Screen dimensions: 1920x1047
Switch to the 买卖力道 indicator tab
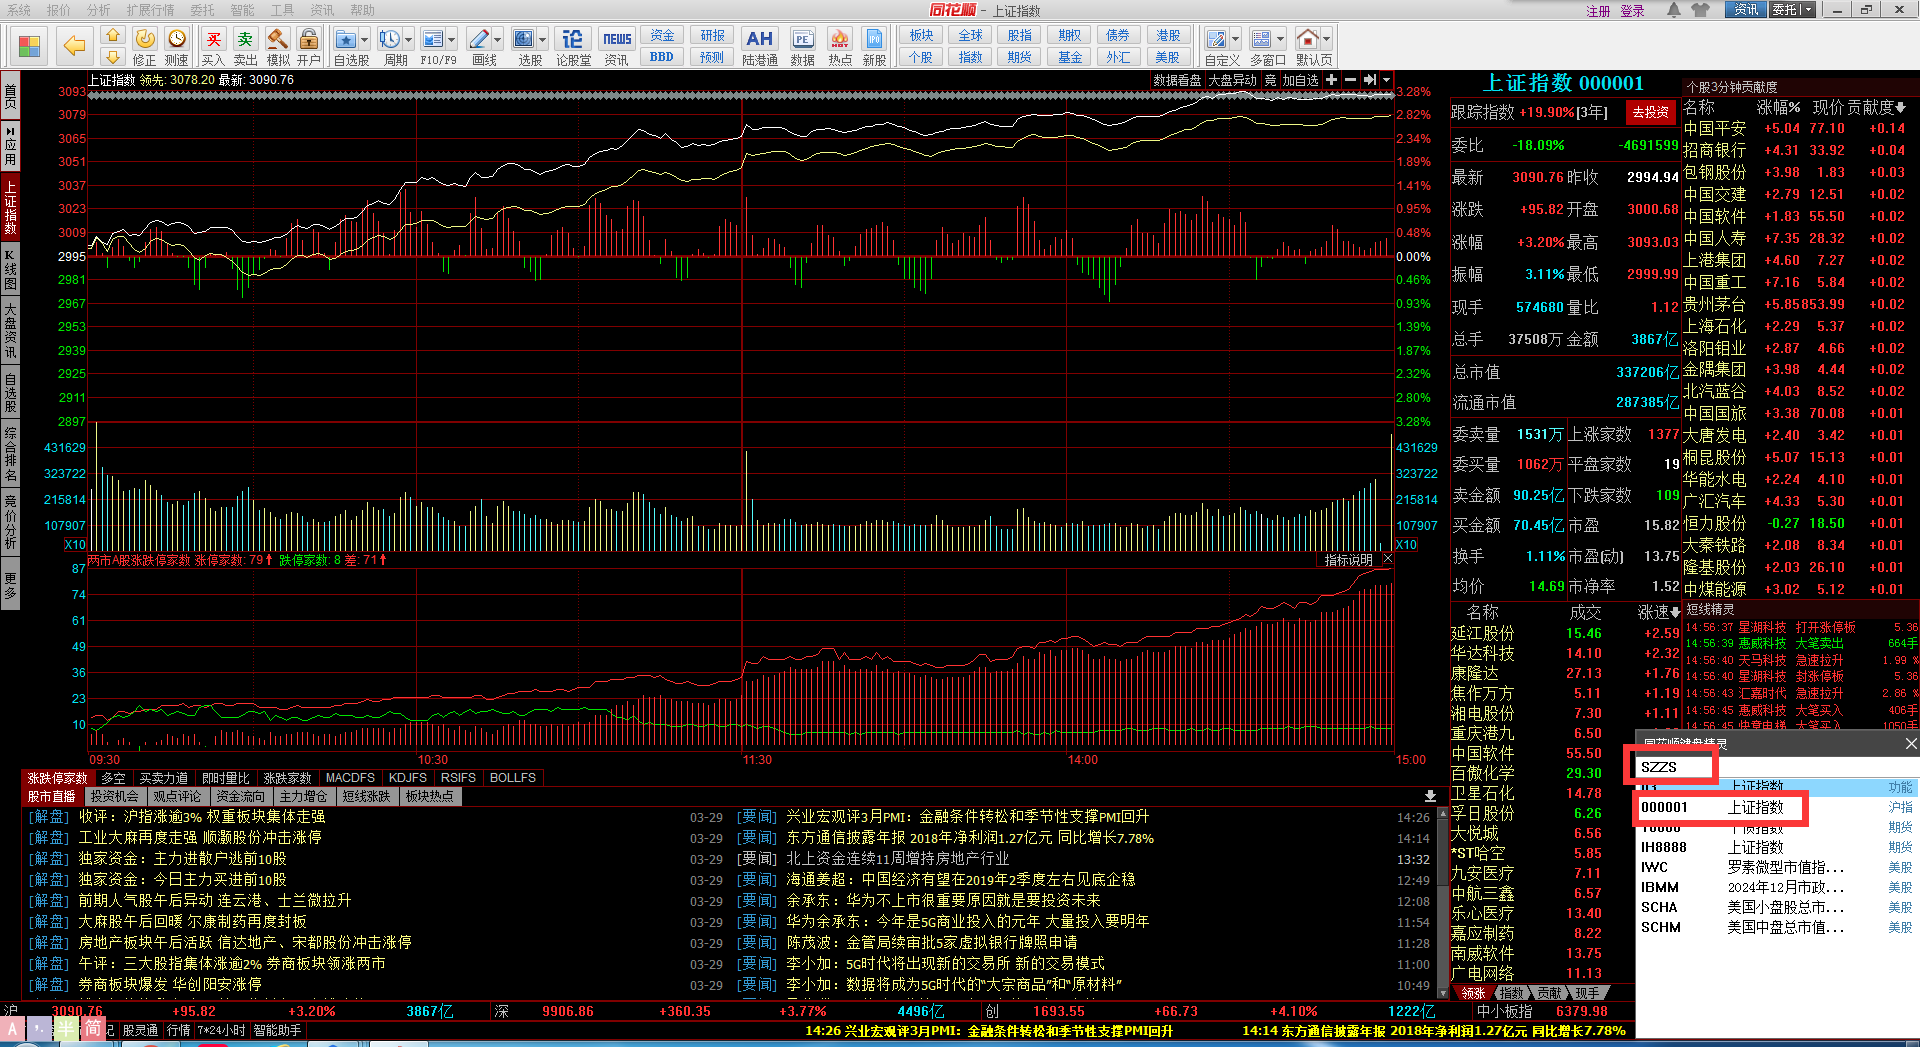163,777
